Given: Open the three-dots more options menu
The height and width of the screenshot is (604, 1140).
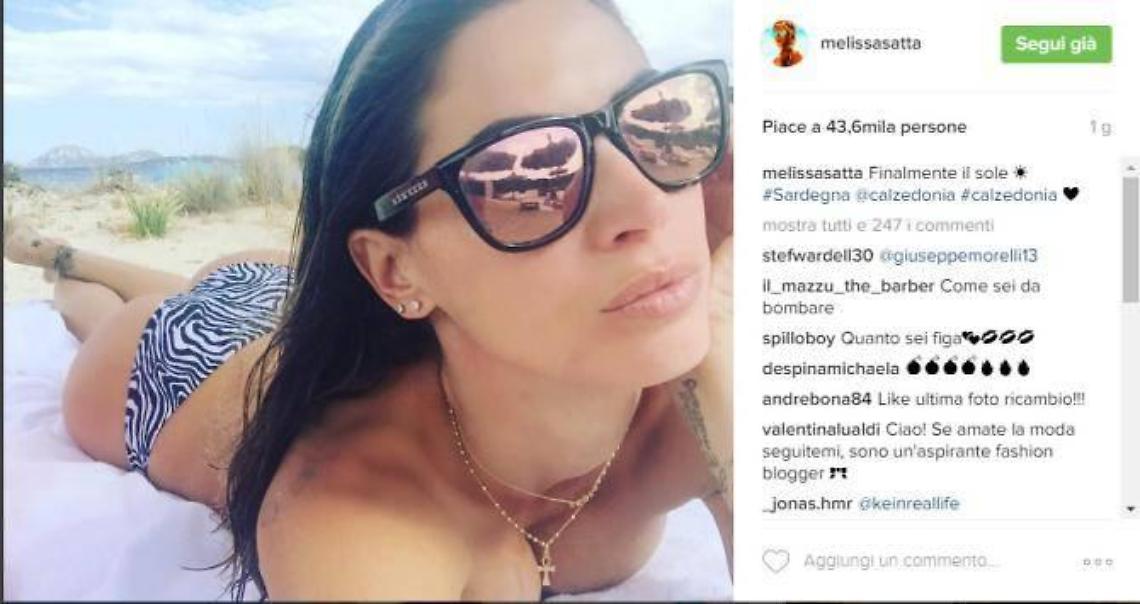Looking at the screenshot, I should pos(1097,562).
